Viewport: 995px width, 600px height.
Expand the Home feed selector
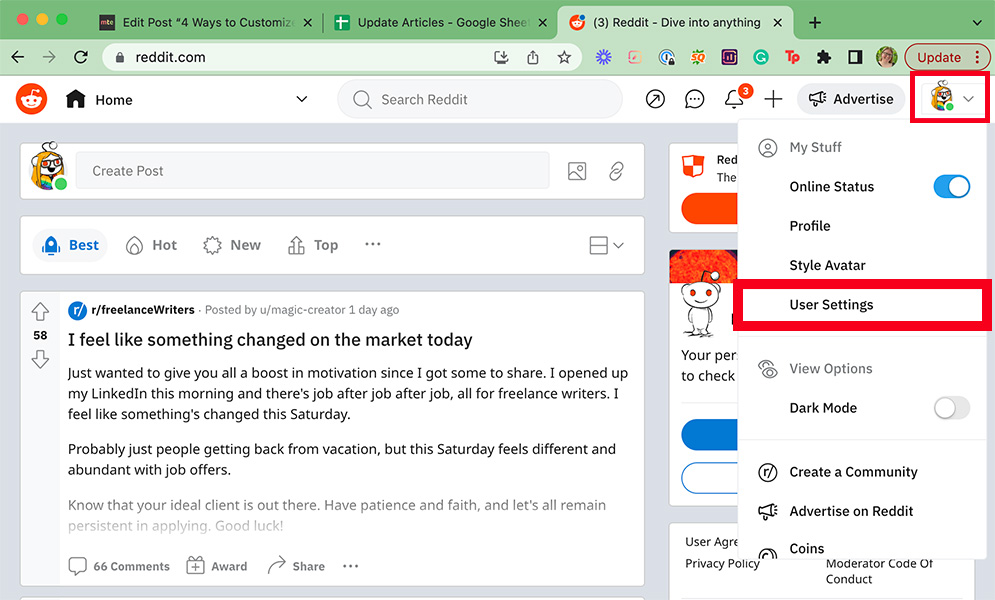(302, 99)
